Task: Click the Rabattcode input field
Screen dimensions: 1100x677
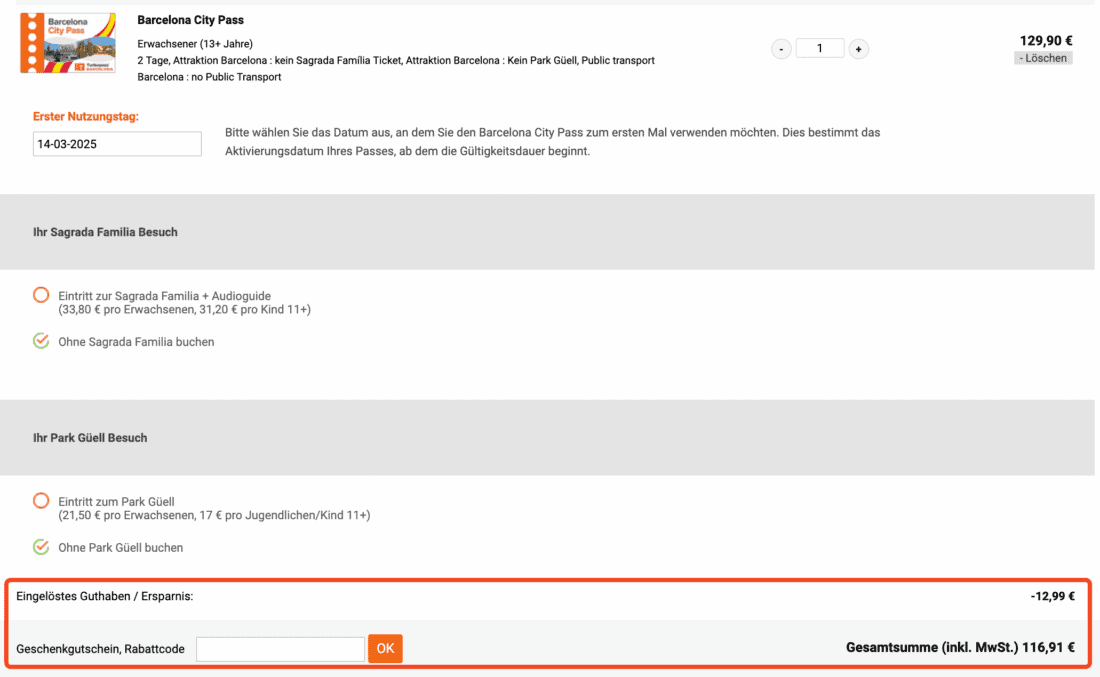Action: [x=280, y=649]
